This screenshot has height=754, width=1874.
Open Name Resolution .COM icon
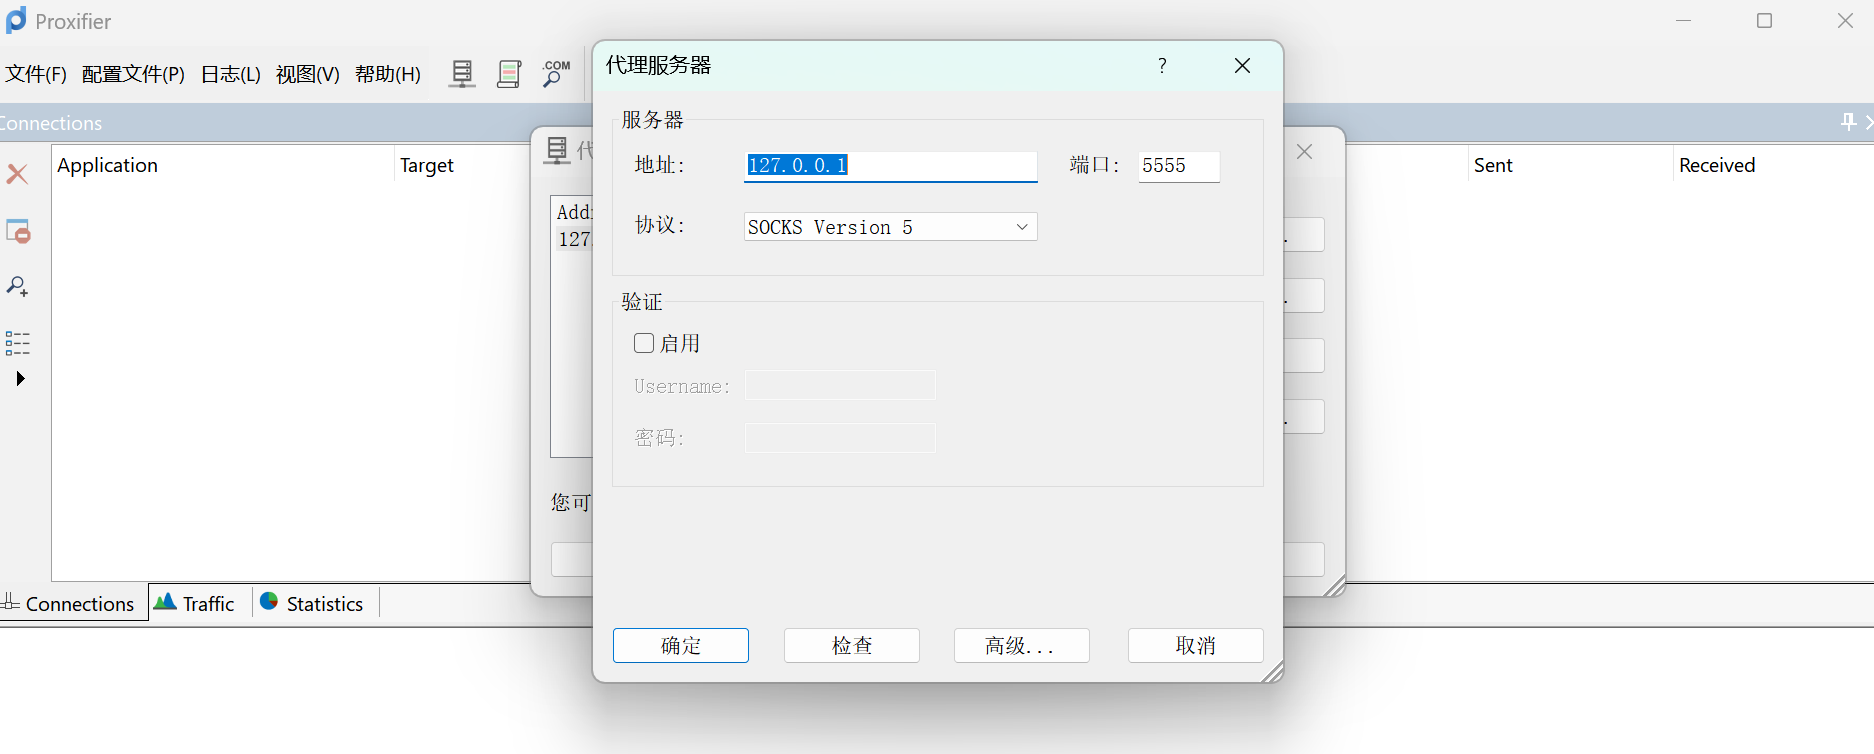[x=556, y=74]
